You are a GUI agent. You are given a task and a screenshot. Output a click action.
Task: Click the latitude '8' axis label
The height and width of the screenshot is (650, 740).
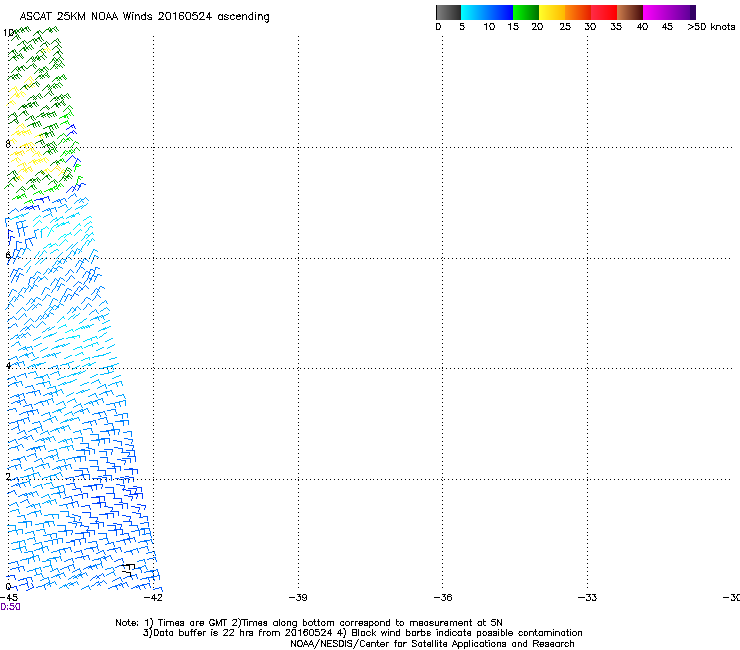point(8,144)
